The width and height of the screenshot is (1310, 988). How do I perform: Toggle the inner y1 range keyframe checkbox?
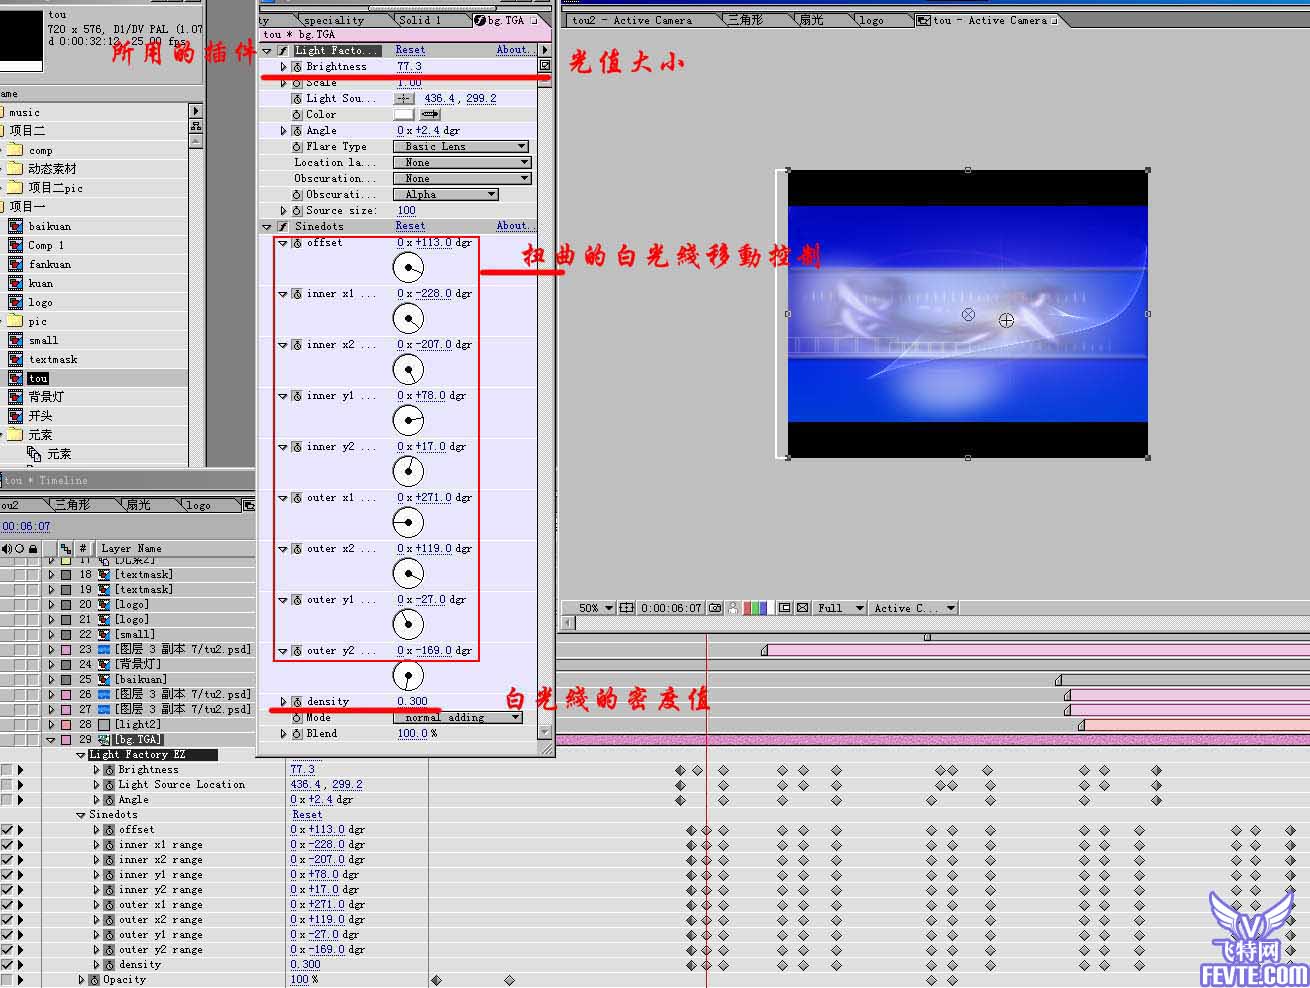(7, 875)
